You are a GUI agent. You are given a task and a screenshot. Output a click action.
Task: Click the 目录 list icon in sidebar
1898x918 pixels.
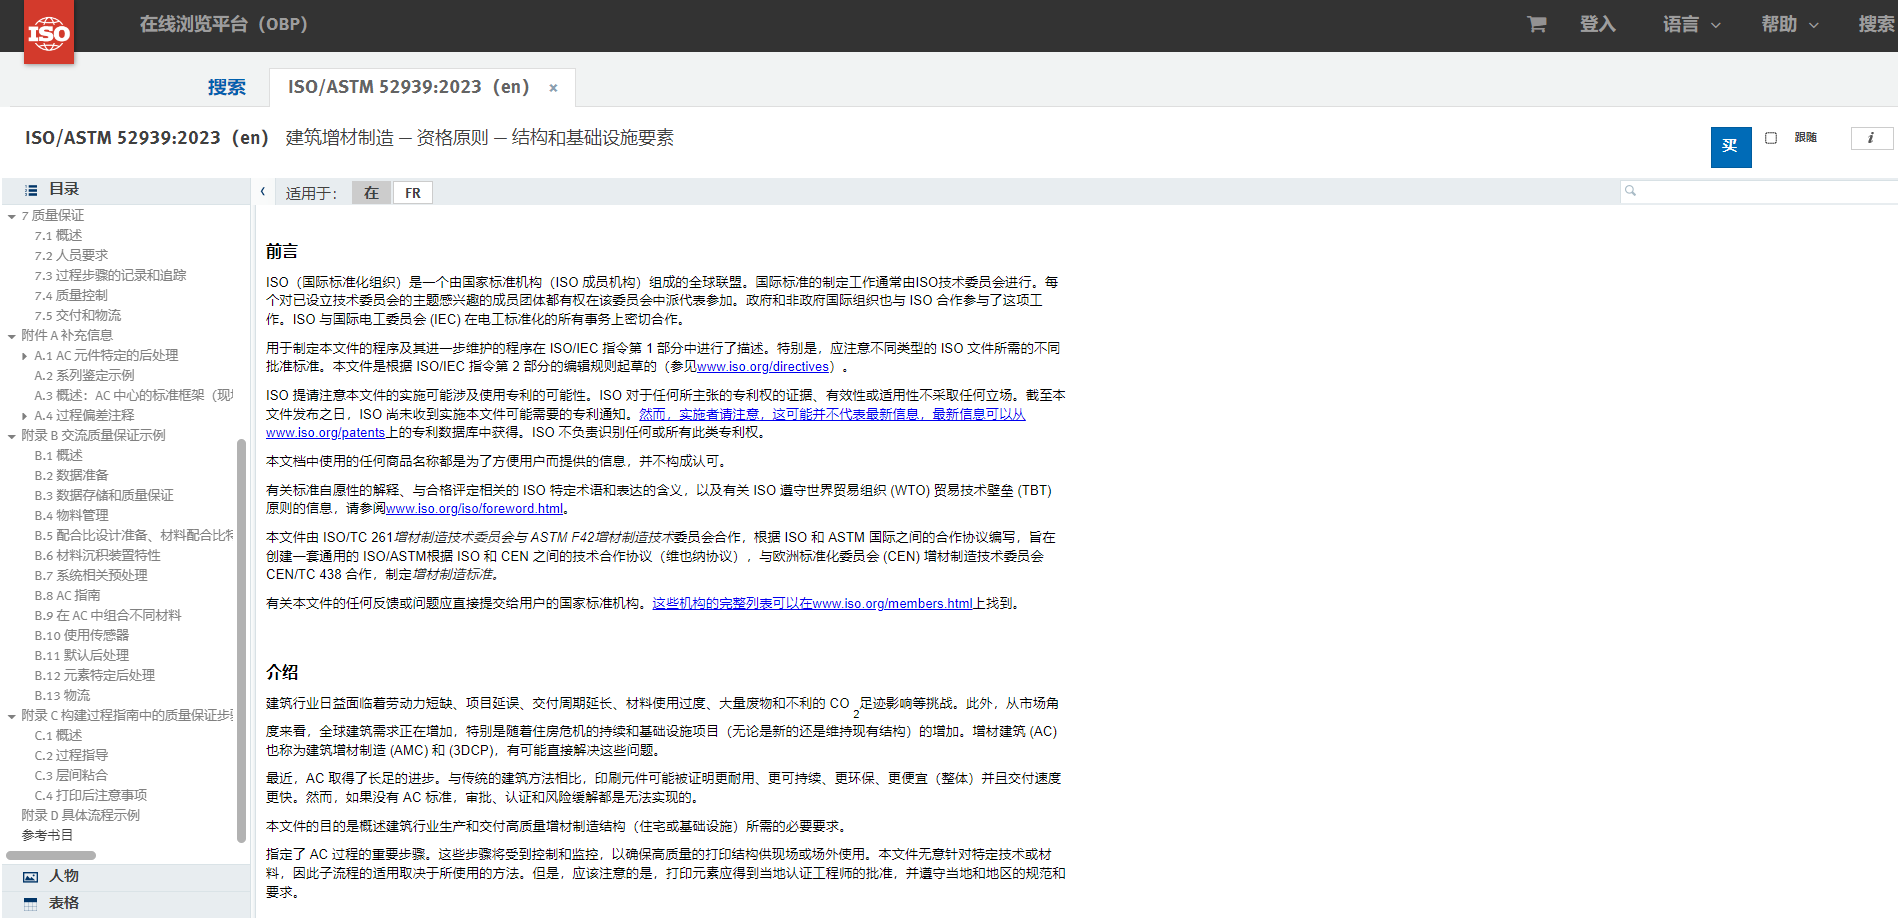(x=31, y=190)
